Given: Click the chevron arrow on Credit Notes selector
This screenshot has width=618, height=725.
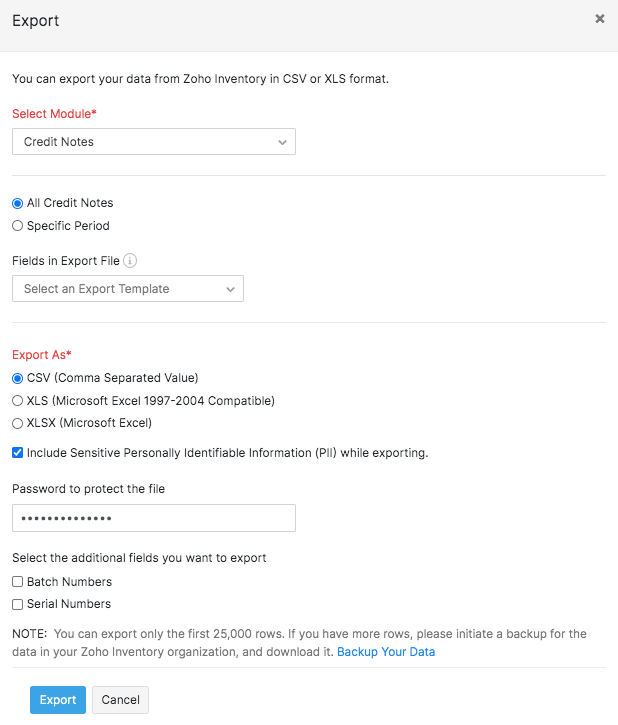Looking at the screenshot, I should 282,142.
